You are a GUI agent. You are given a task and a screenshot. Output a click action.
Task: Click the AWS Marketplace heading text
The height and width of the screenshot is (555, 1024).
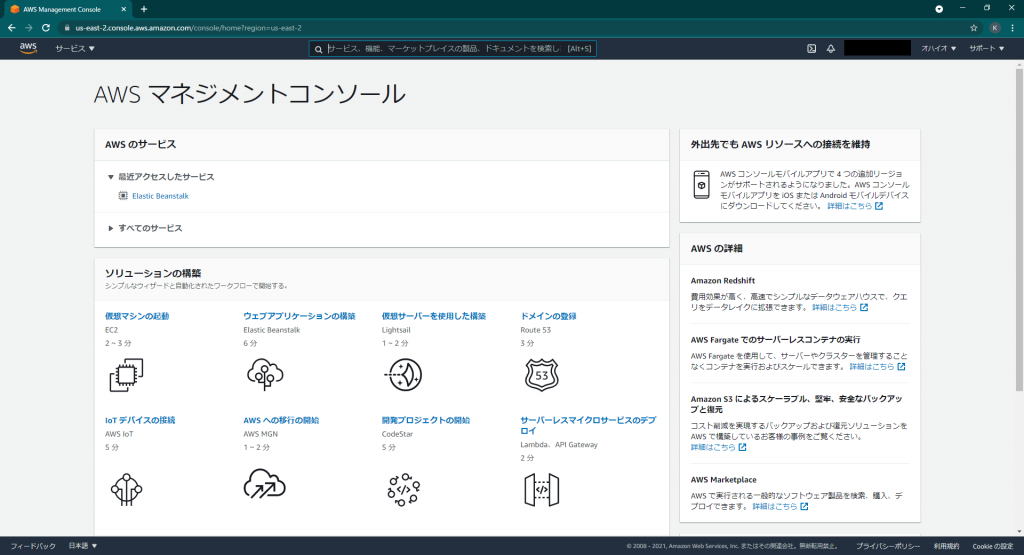[x=723, y=480]
